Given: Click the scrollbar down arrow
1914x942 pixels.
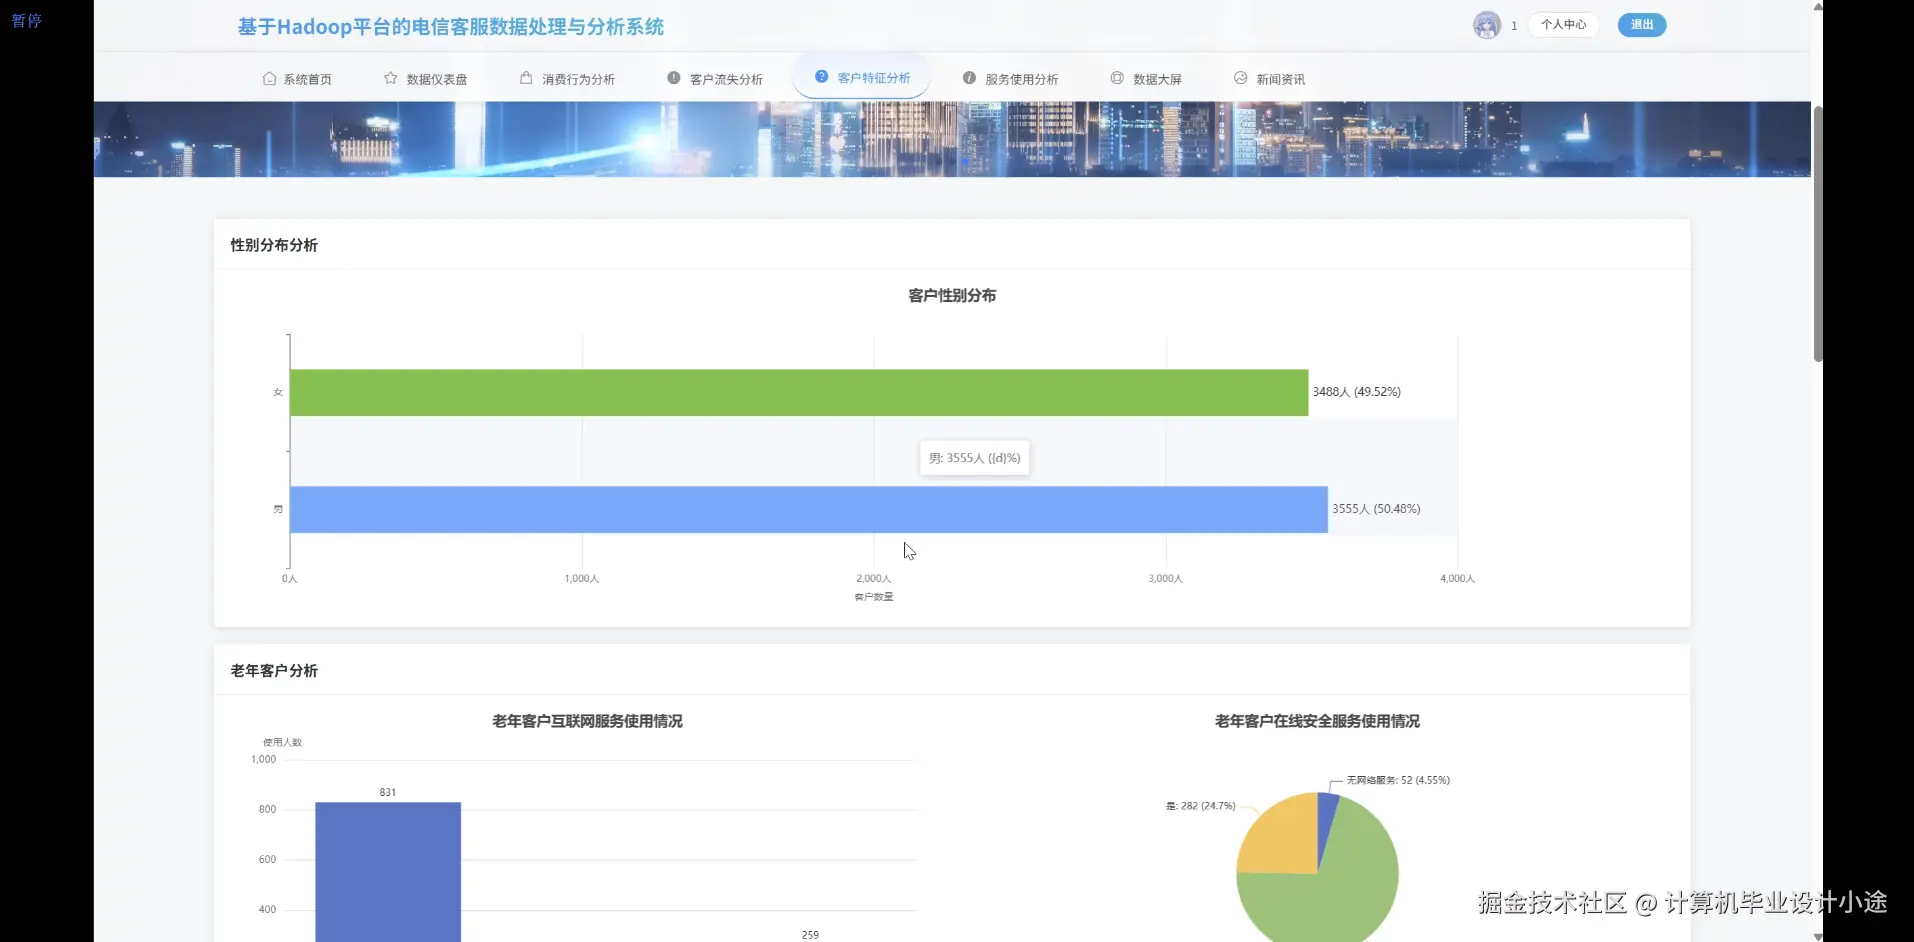Looking at the screenshot, I should [1818, 936].
